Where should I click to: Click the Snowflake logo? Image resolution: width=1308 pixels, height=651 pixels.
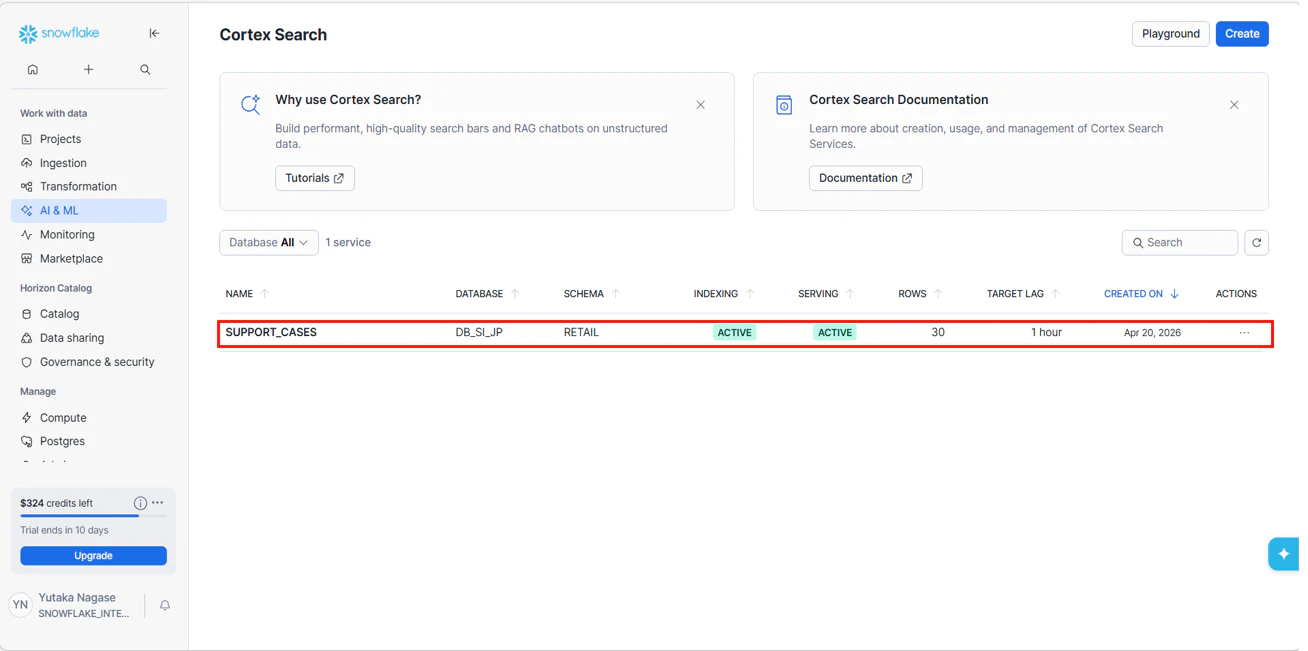tap(59, 33)
